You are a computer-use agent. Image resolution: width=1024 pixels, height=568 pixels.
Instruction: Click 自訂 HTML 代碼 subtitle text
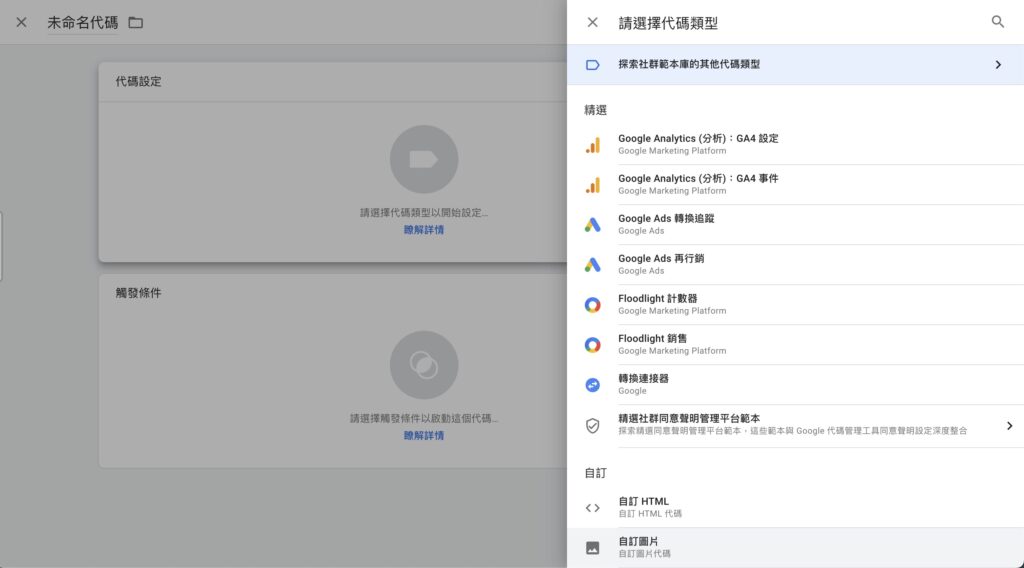pyautogui.click(x=650, y=514)
